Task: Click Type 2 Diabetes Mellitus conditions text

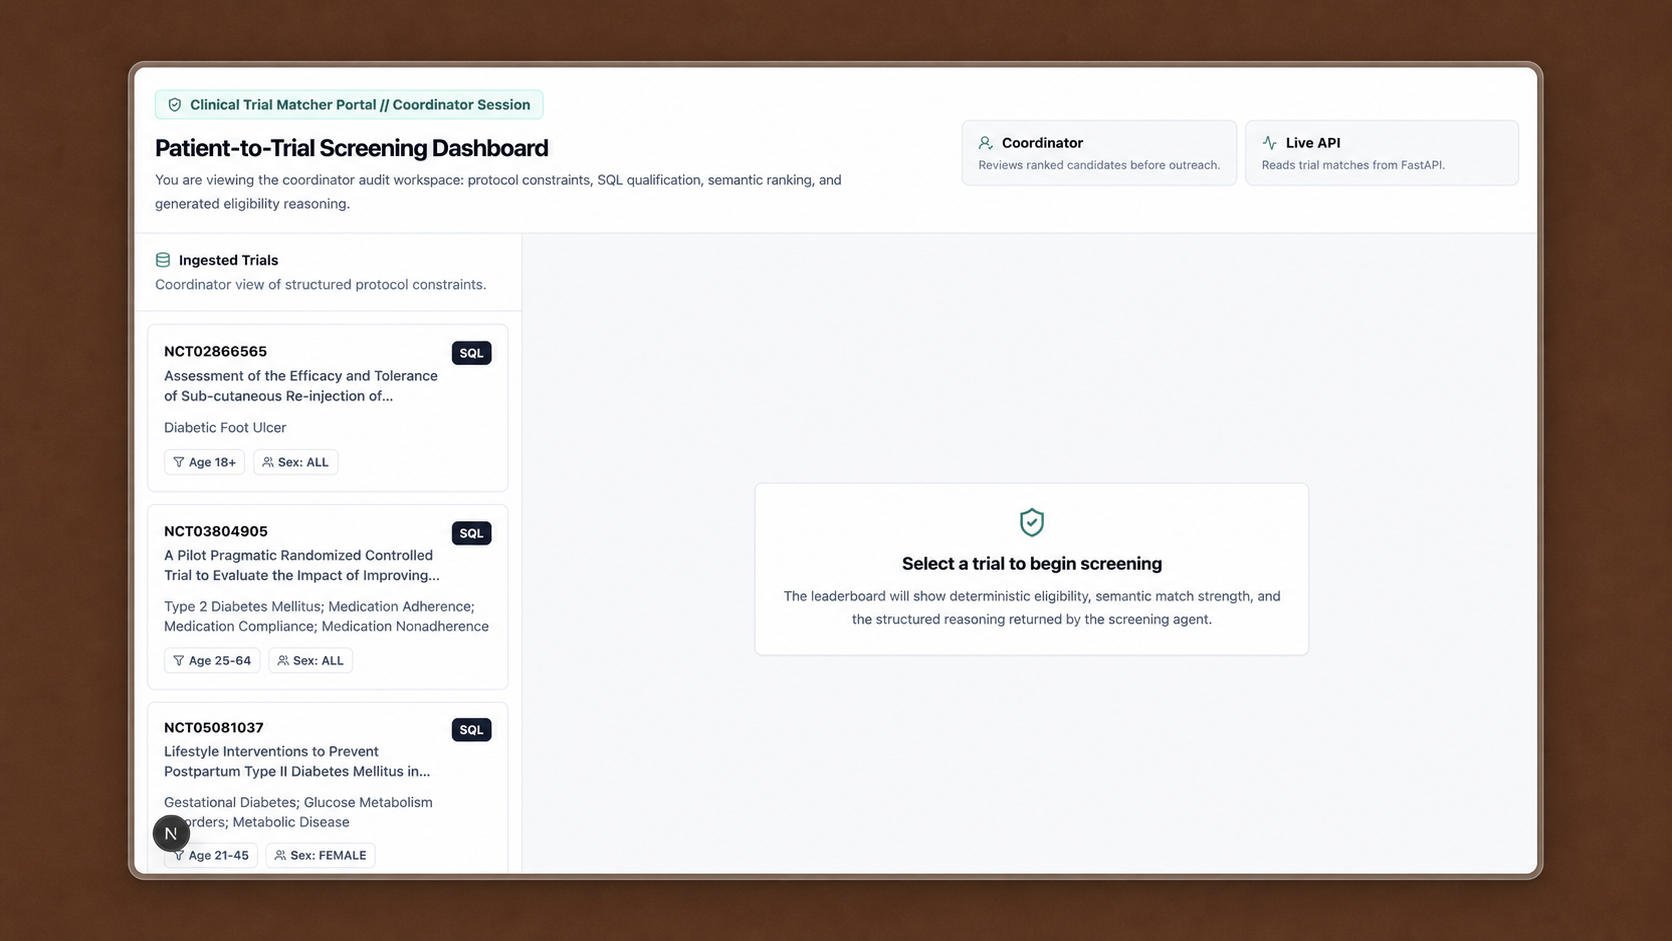Action: coord(326,617)
